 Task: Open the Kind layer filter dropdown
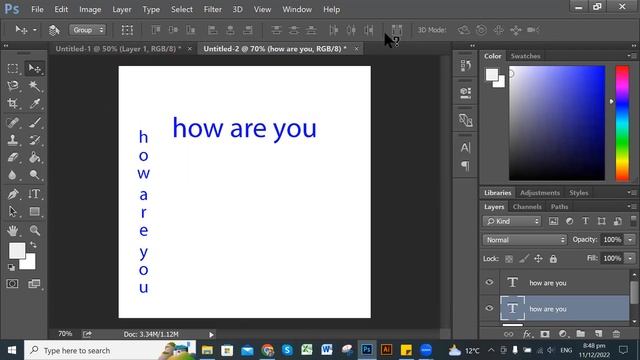(512, 221)
